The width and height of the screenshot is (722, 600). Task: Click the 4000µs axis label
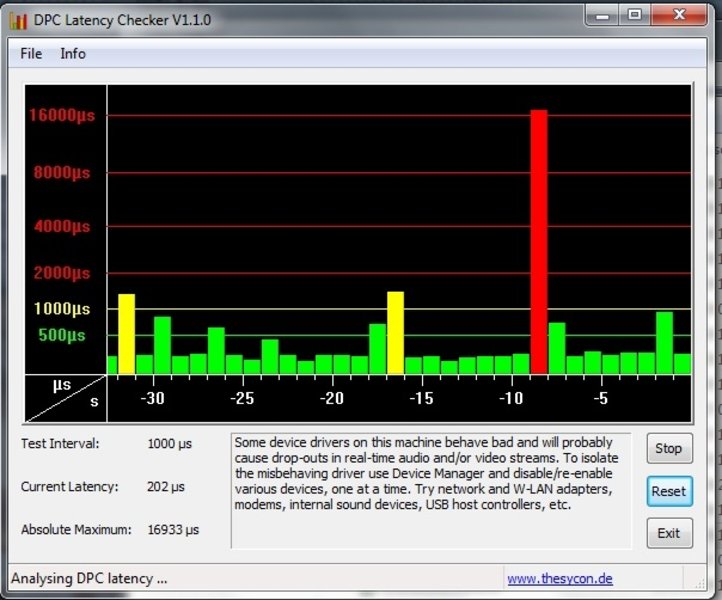[62, 227]
